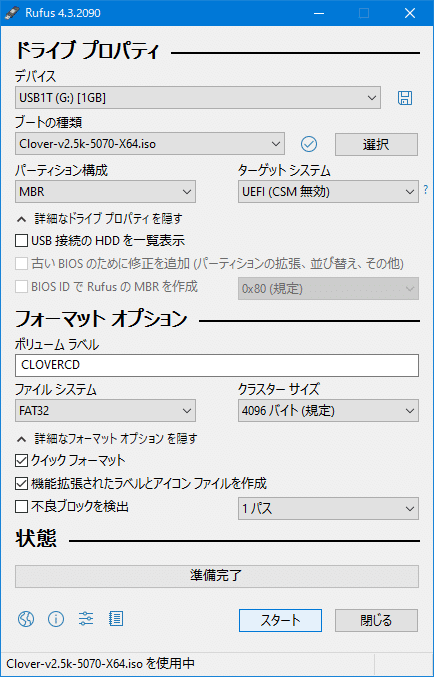Collapse the advanced drive properties section

[x=99, y=219]
